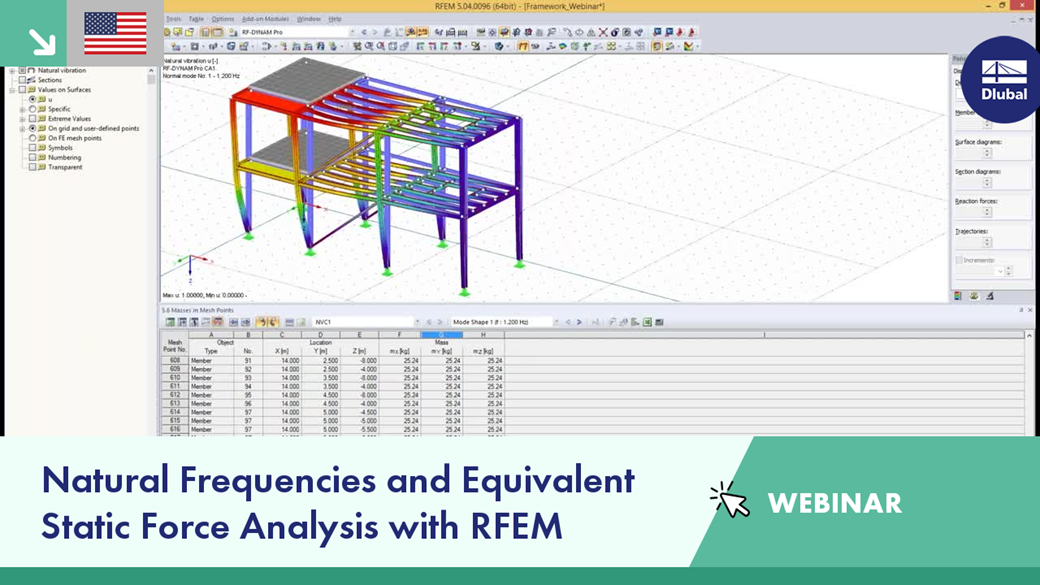Screen dimensions: 1040x585
Task: Select row header 612 in table
Action: (175, 395)
